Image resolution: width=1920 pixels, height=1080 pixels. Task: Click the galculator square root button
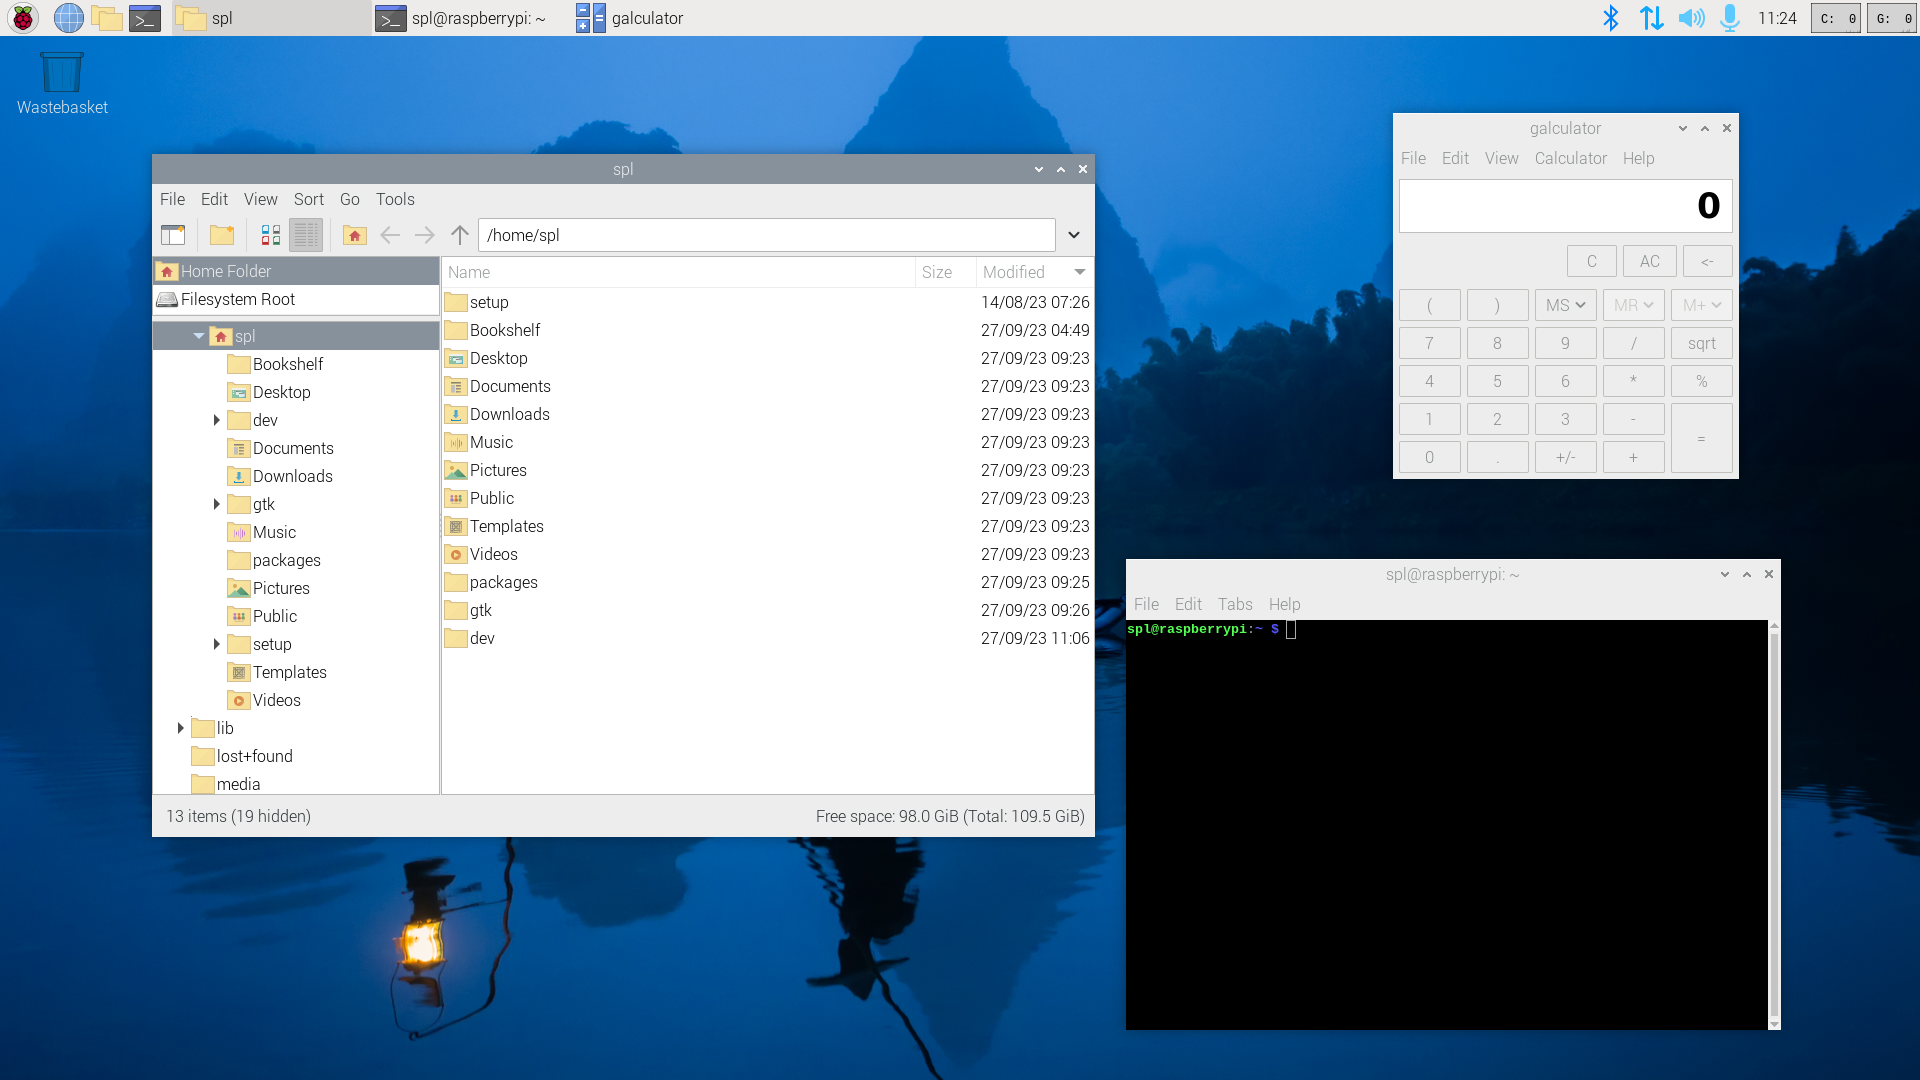[1701, 343]
